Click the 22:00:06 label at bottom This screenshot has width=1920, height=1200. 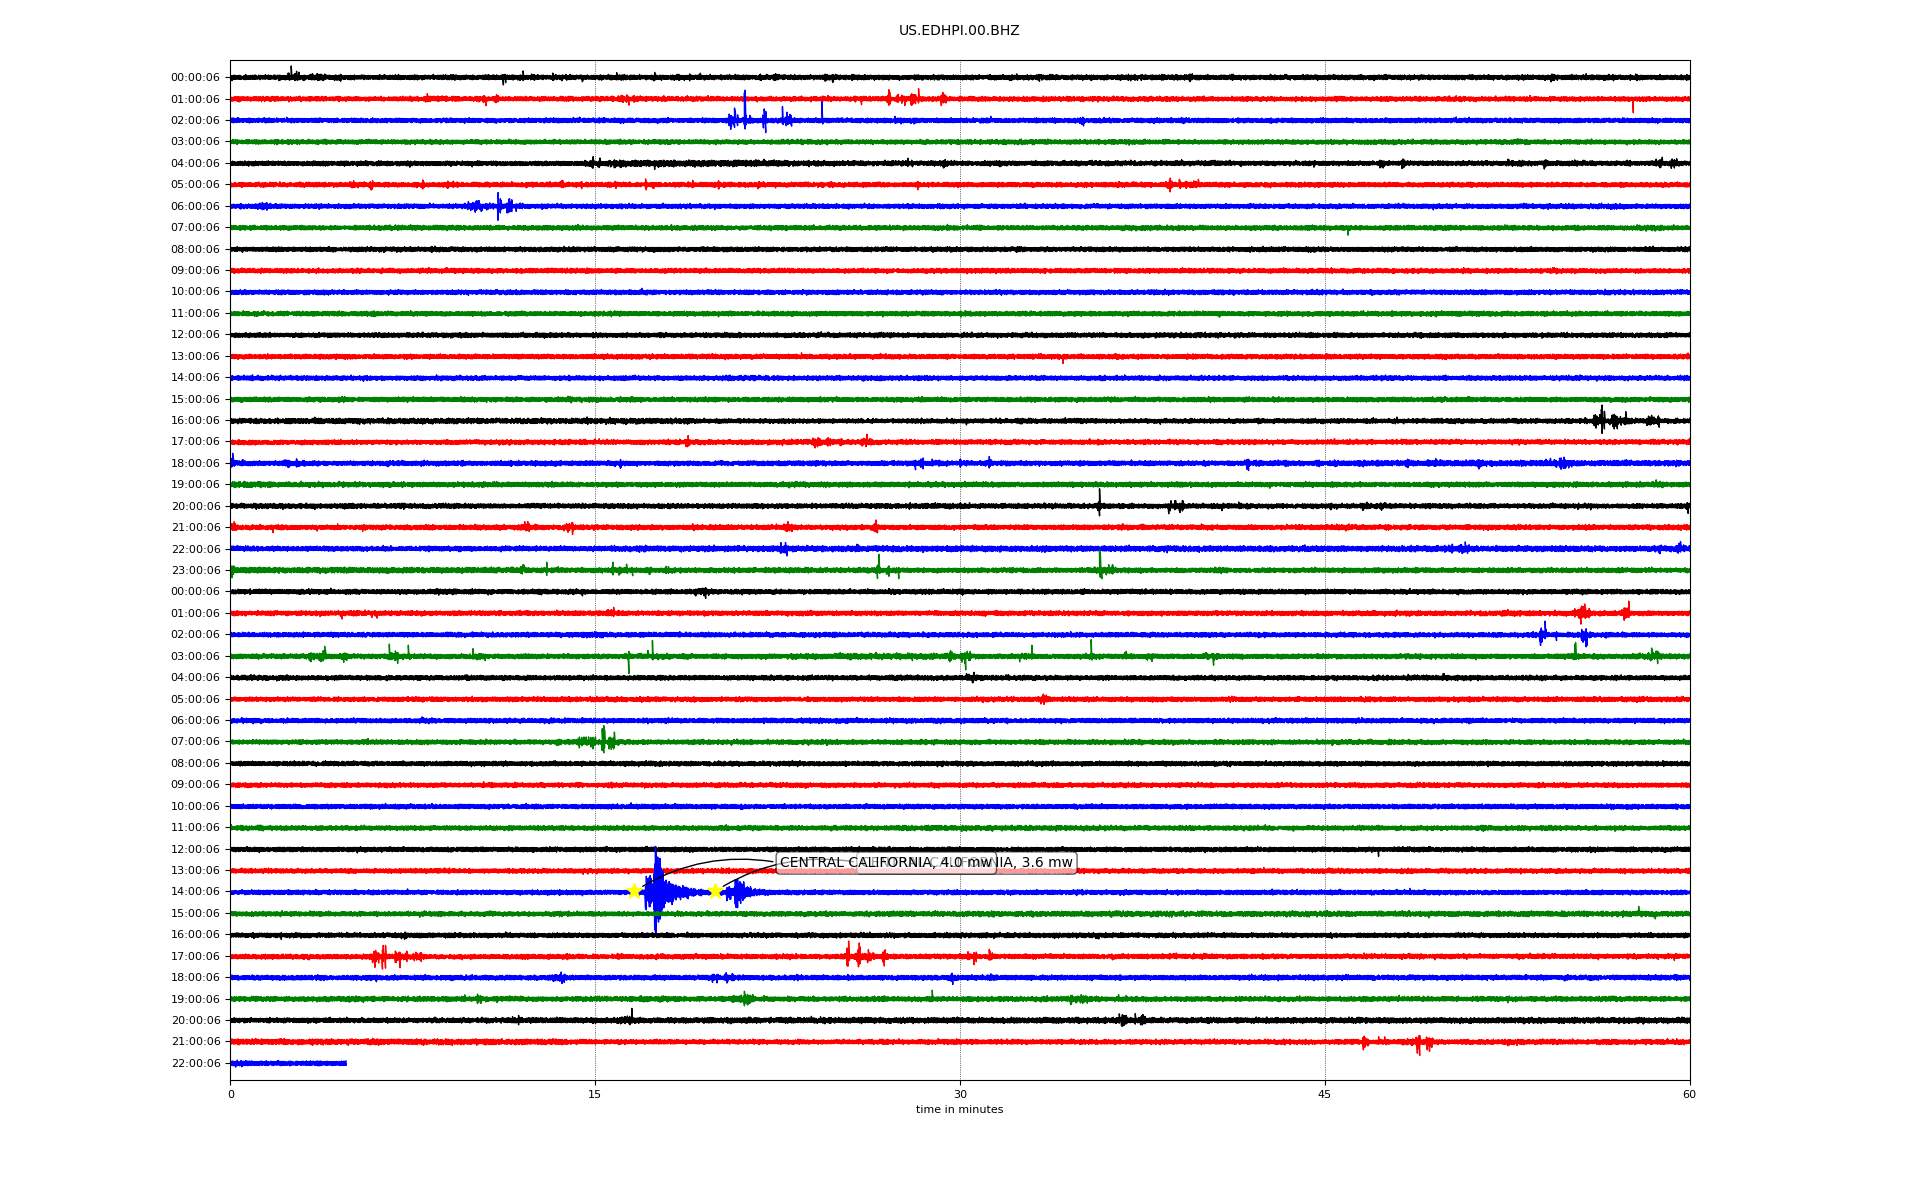point(195,1063)
